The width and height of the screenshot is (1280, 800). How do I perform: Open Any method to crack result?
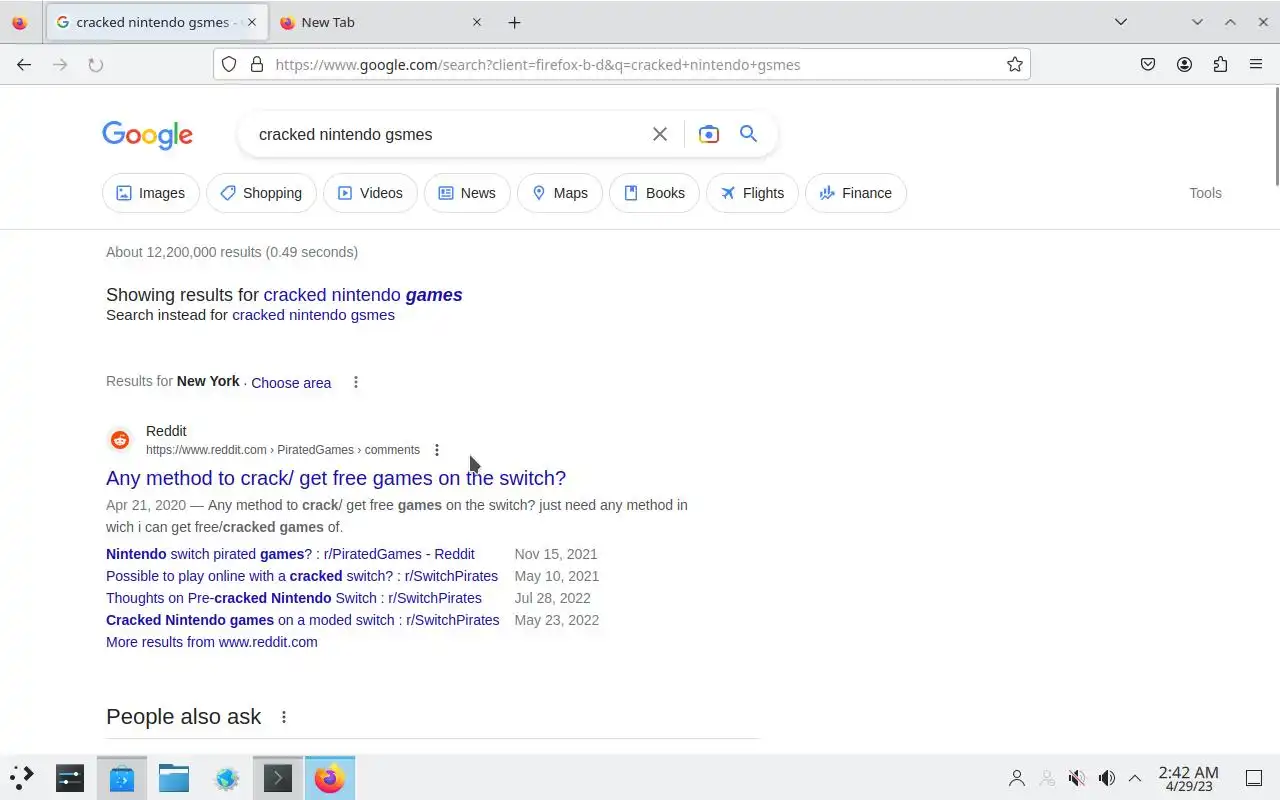(x=336, y=478)
